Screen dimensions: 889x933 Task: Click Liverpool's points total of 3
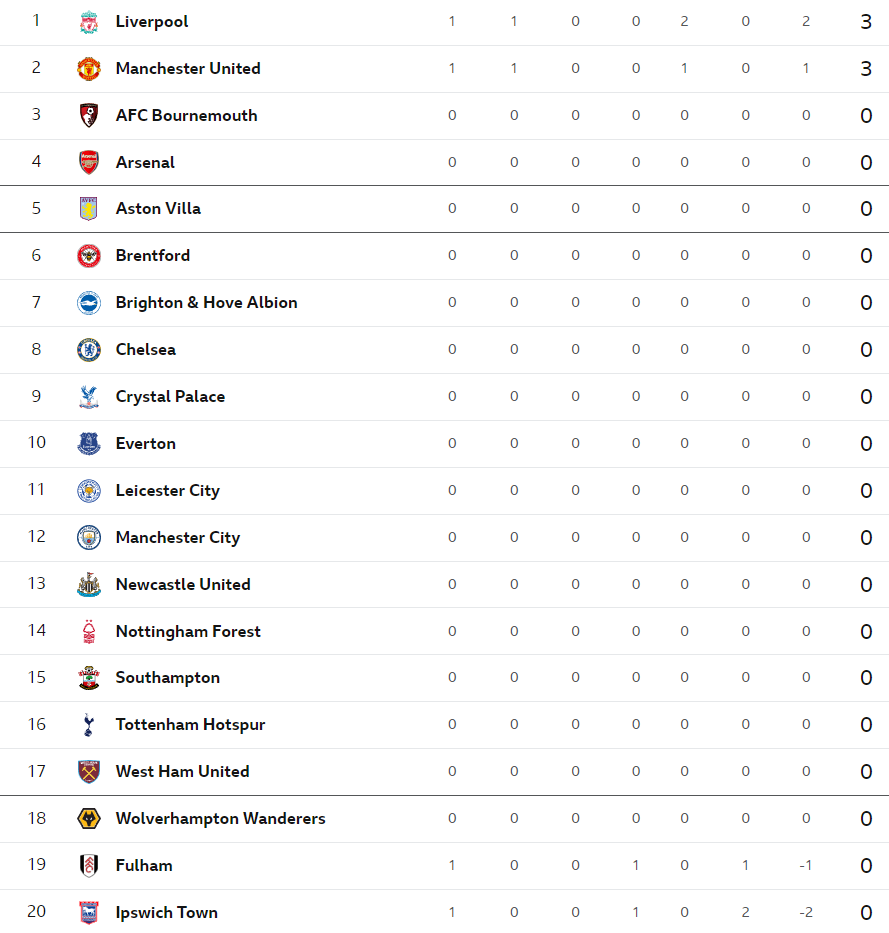coord(866,22)
